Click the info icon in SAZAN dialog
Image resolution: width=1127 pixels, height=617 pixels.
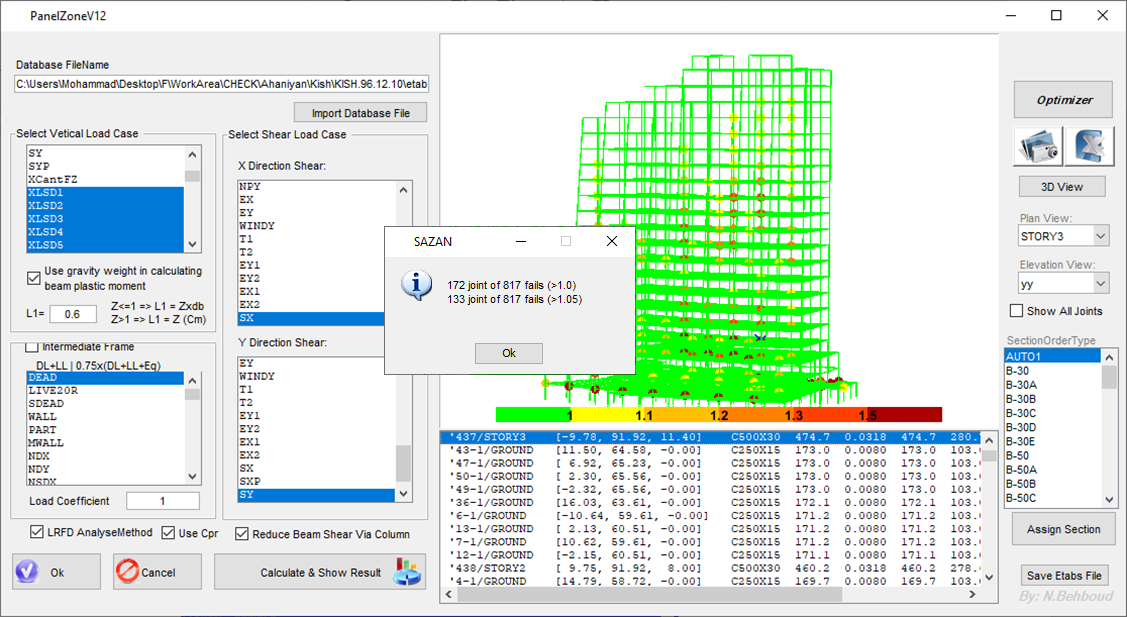coord(415,287)
